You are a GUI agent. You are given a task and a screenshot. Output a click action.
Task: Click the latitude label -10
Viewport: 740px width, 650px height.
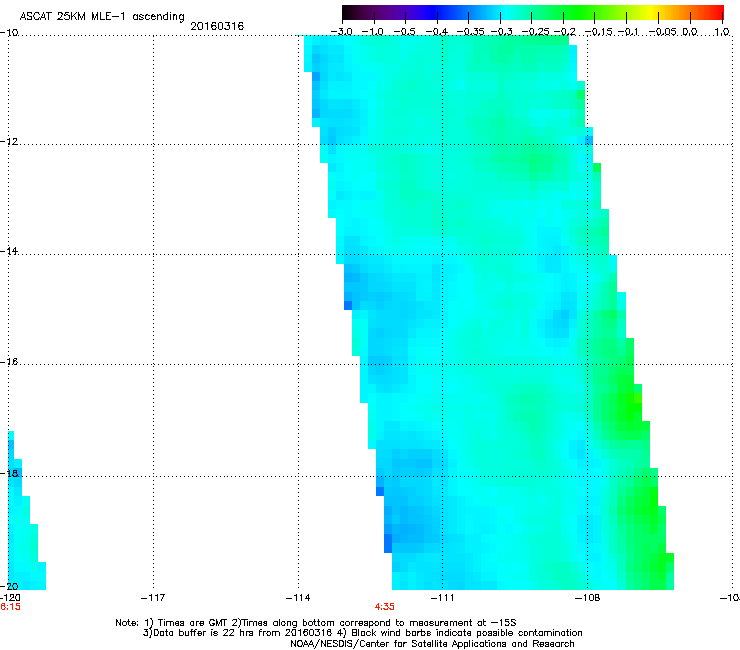click(9, 32)
